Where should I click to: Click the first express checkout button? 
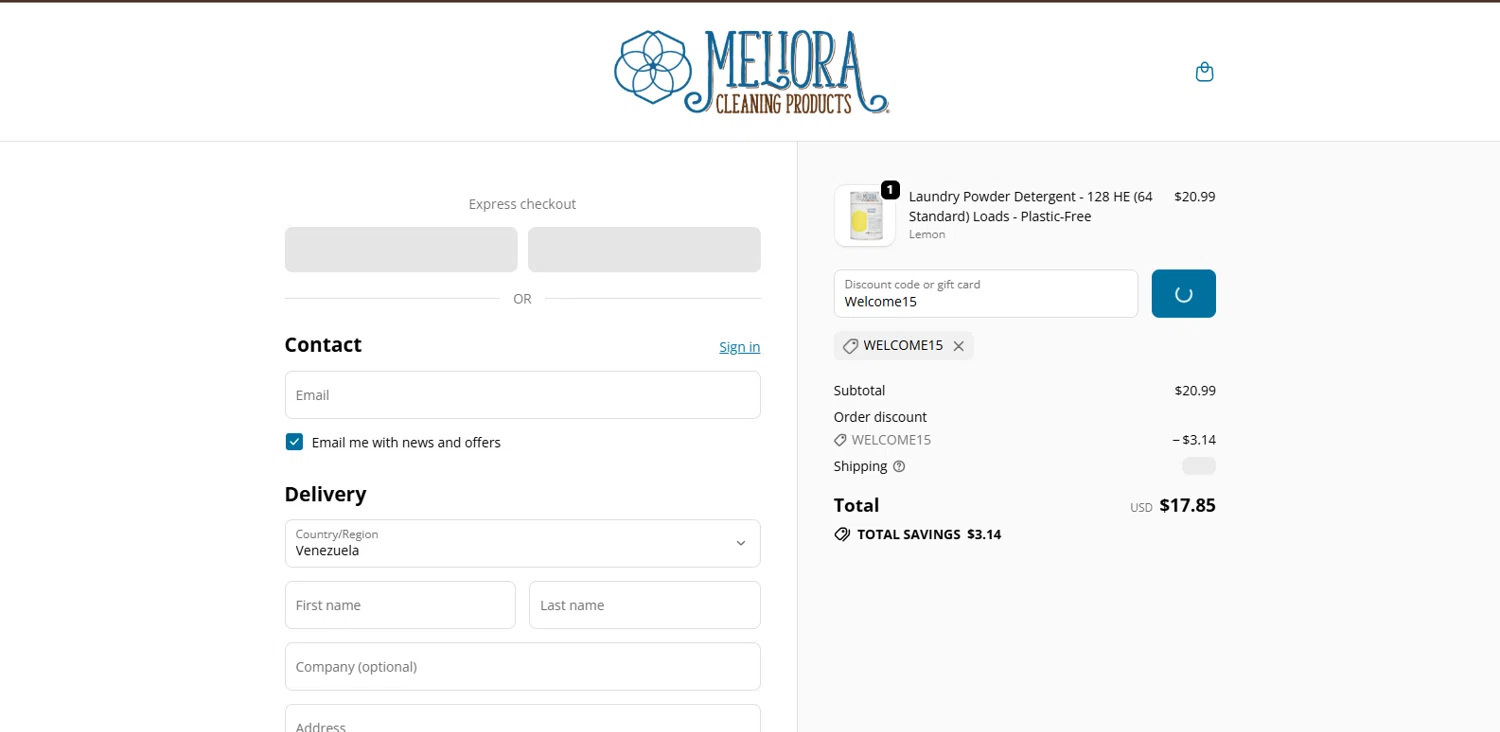(401, 250)
